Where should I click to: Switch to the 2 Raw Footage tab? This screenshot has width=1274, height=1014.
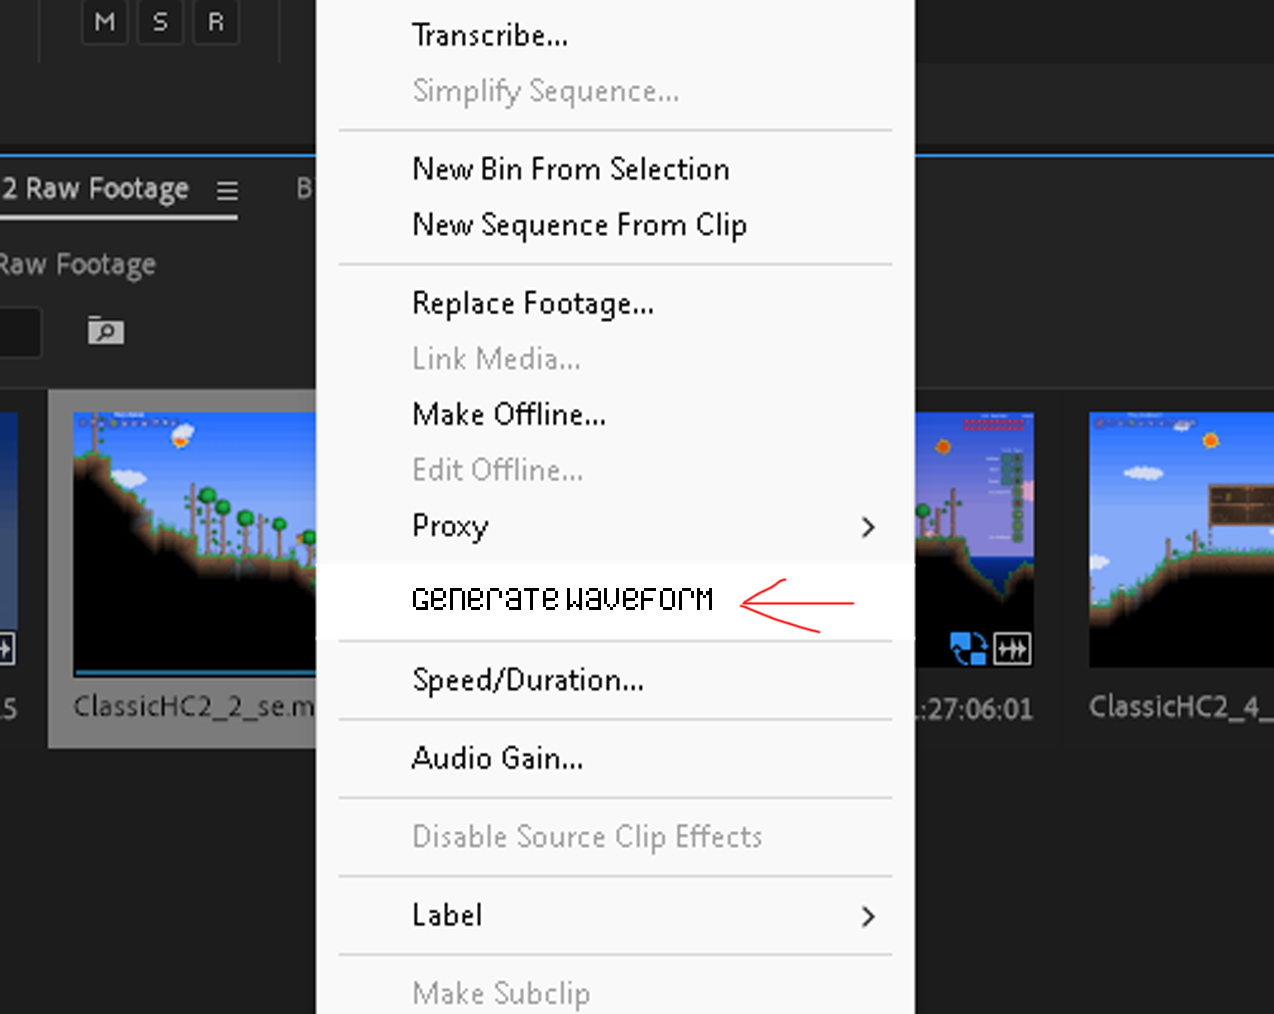95,189
